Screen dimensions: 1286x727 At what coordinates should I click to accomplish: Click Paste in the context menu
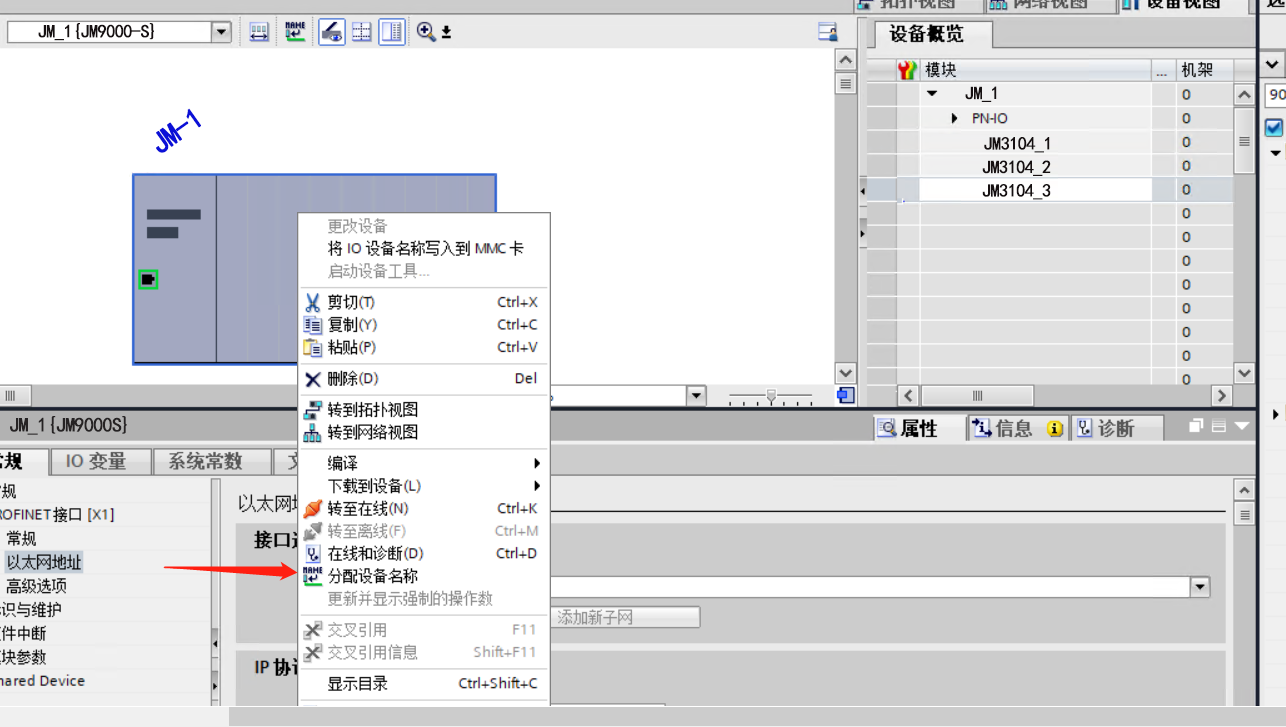[x=424, y=348]
